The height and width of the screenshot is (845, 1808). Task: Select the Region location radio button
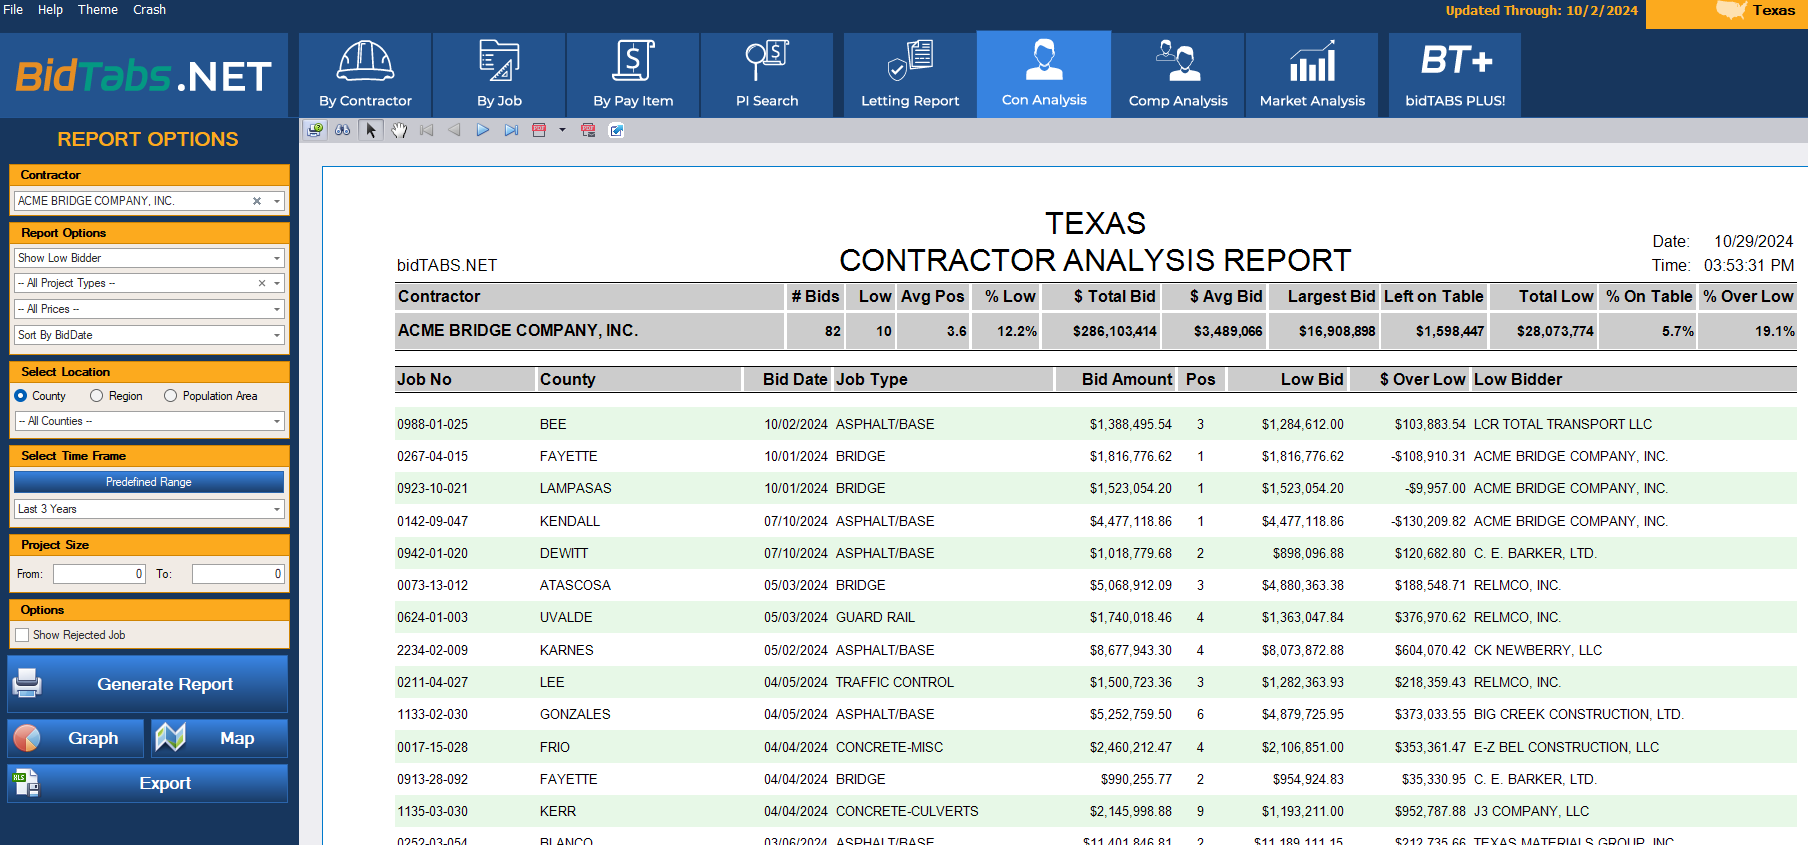(x=97, y=396)
